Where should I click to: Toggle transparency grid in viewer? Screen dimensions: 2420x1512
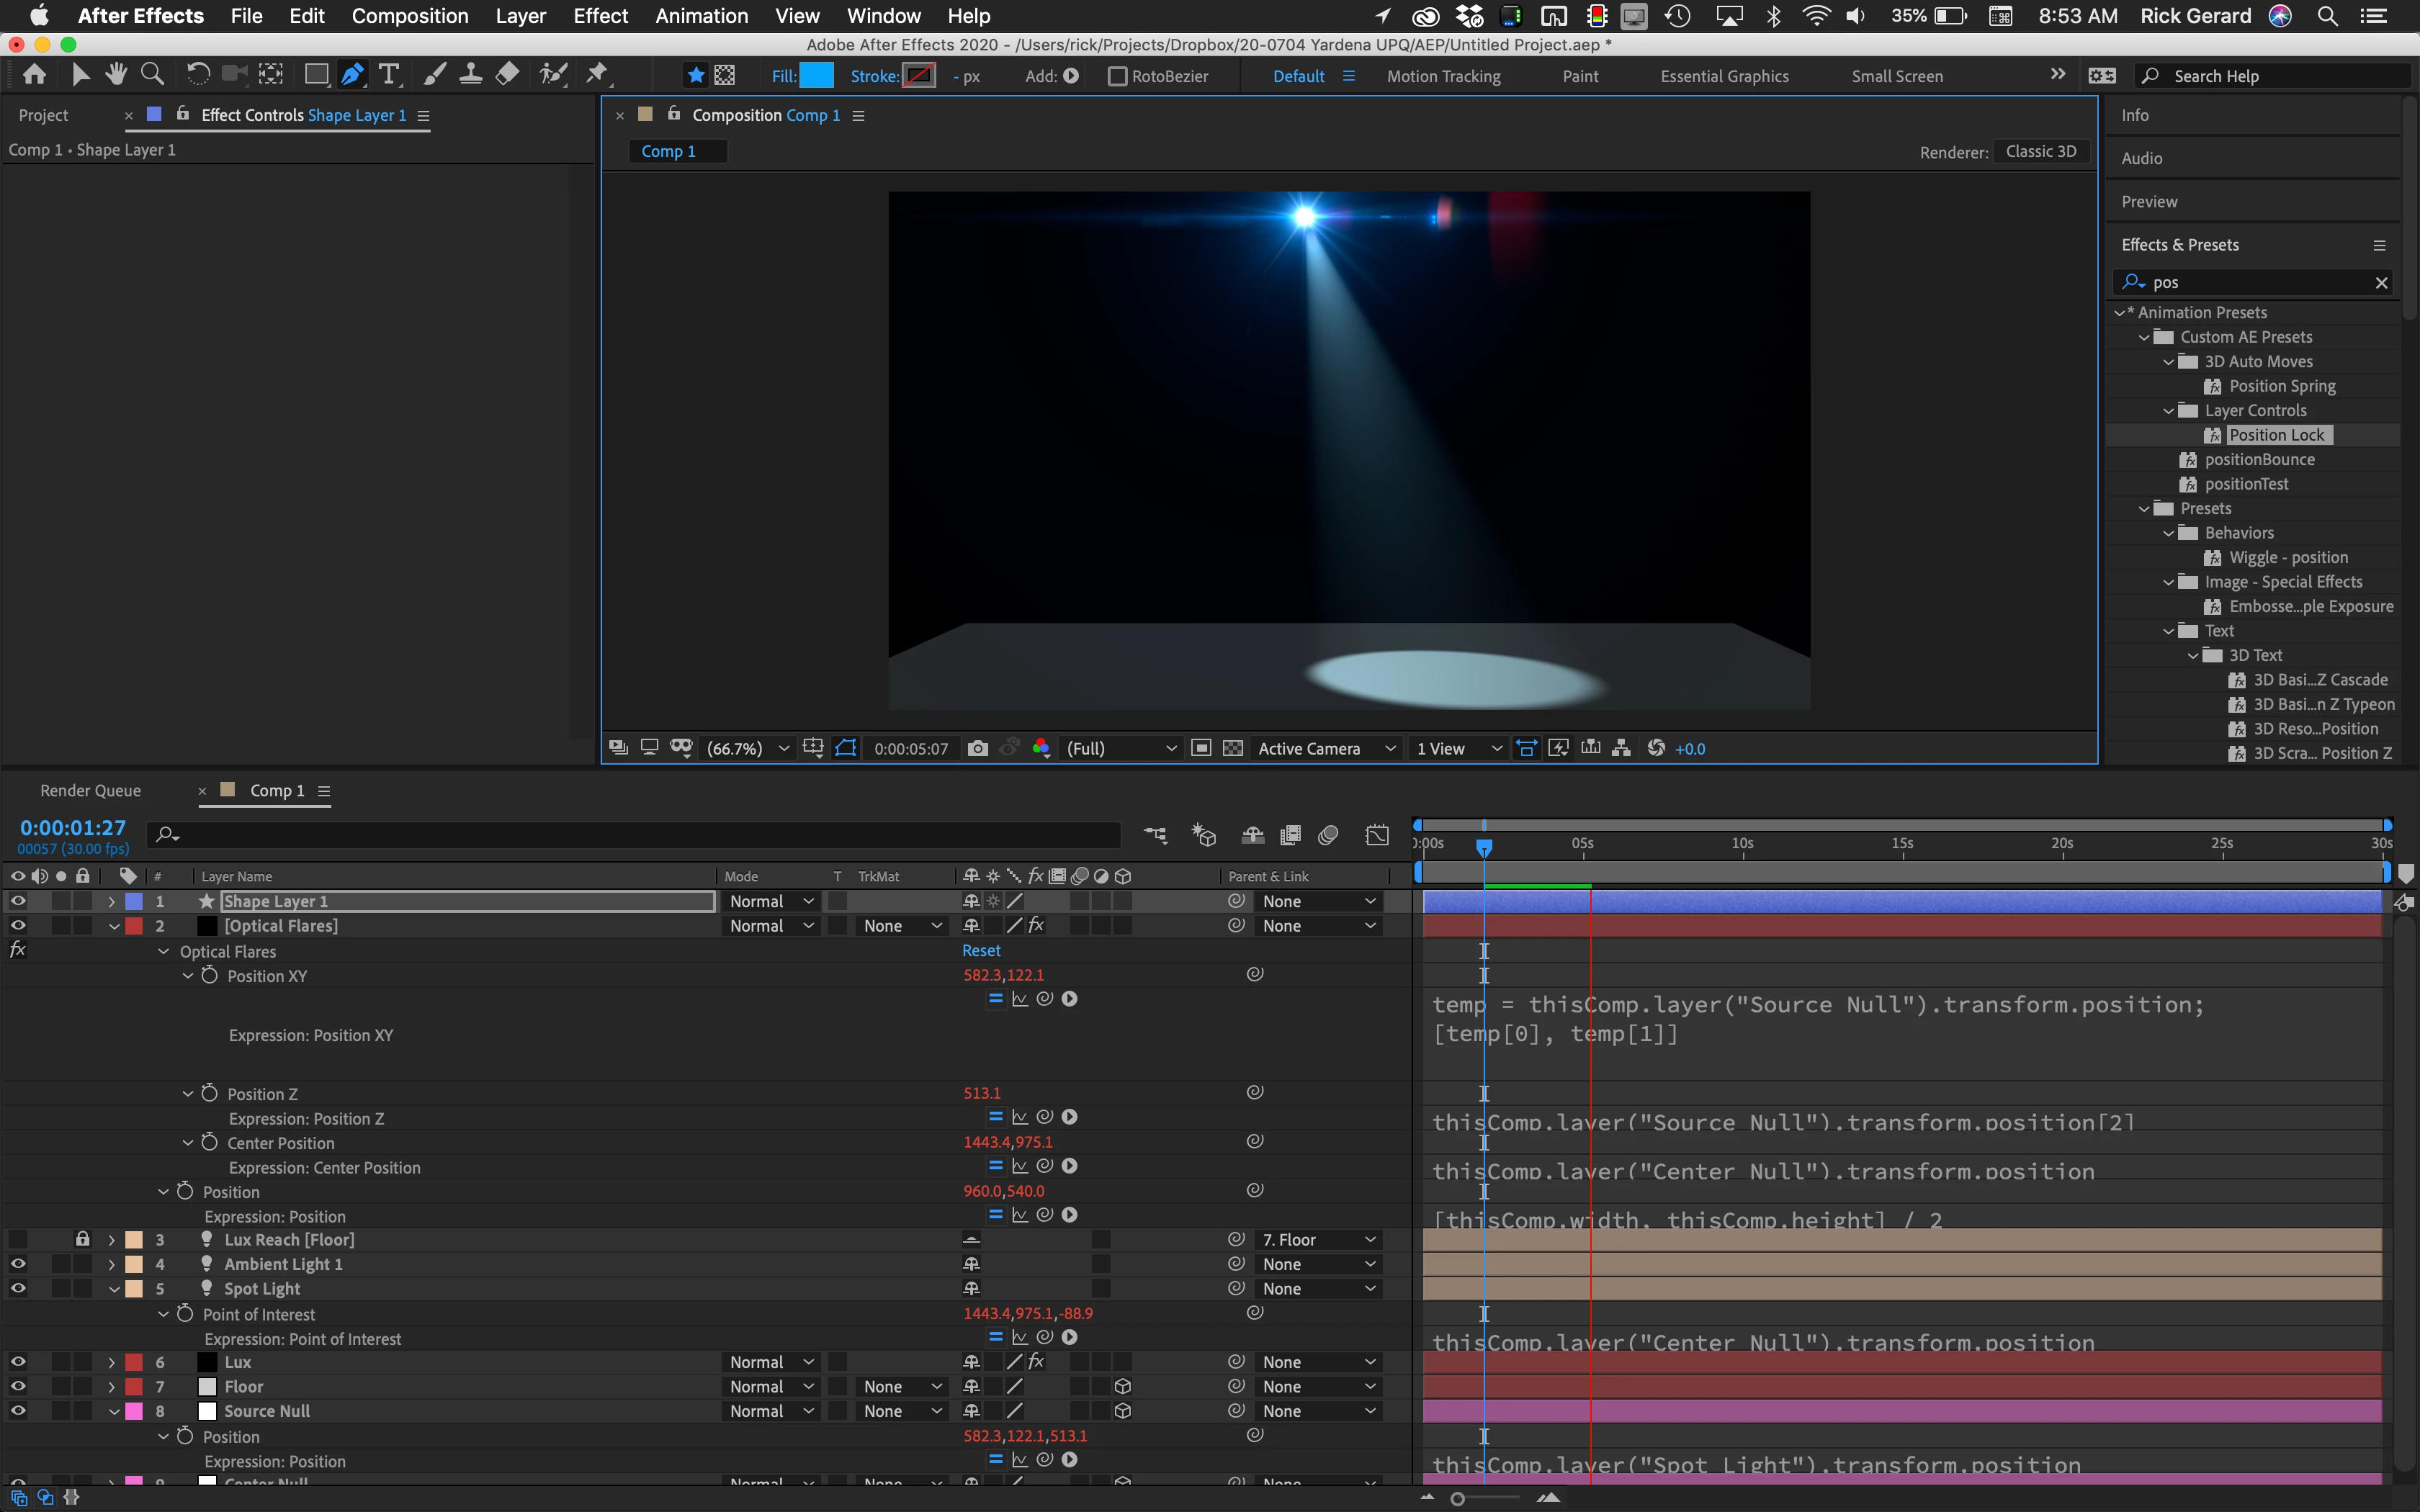pyautogui.click(x=1233, y=748)
